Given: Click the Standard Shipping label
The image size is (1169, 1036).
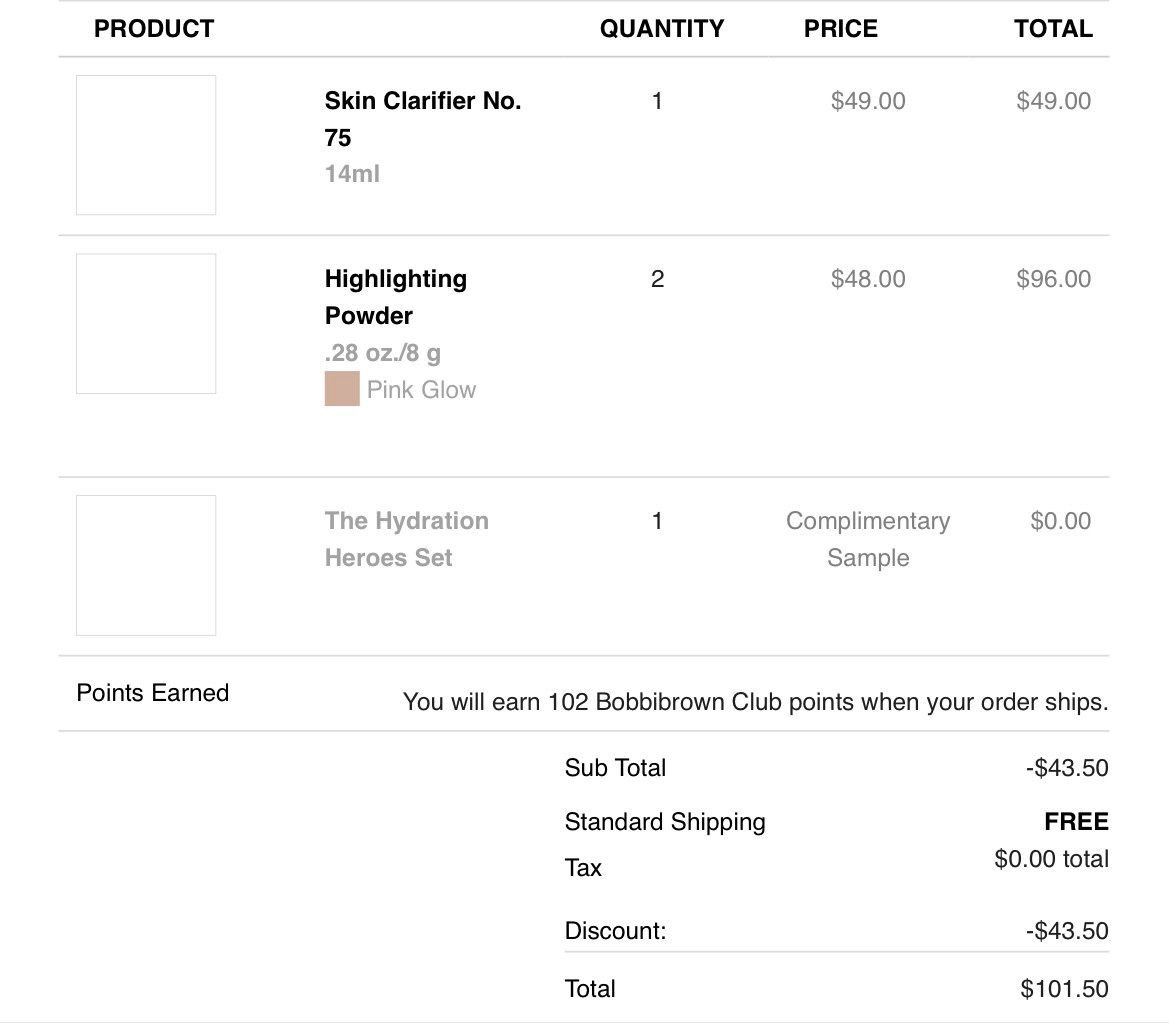Looking at the screenshot, I should click(x=665, y=822).
